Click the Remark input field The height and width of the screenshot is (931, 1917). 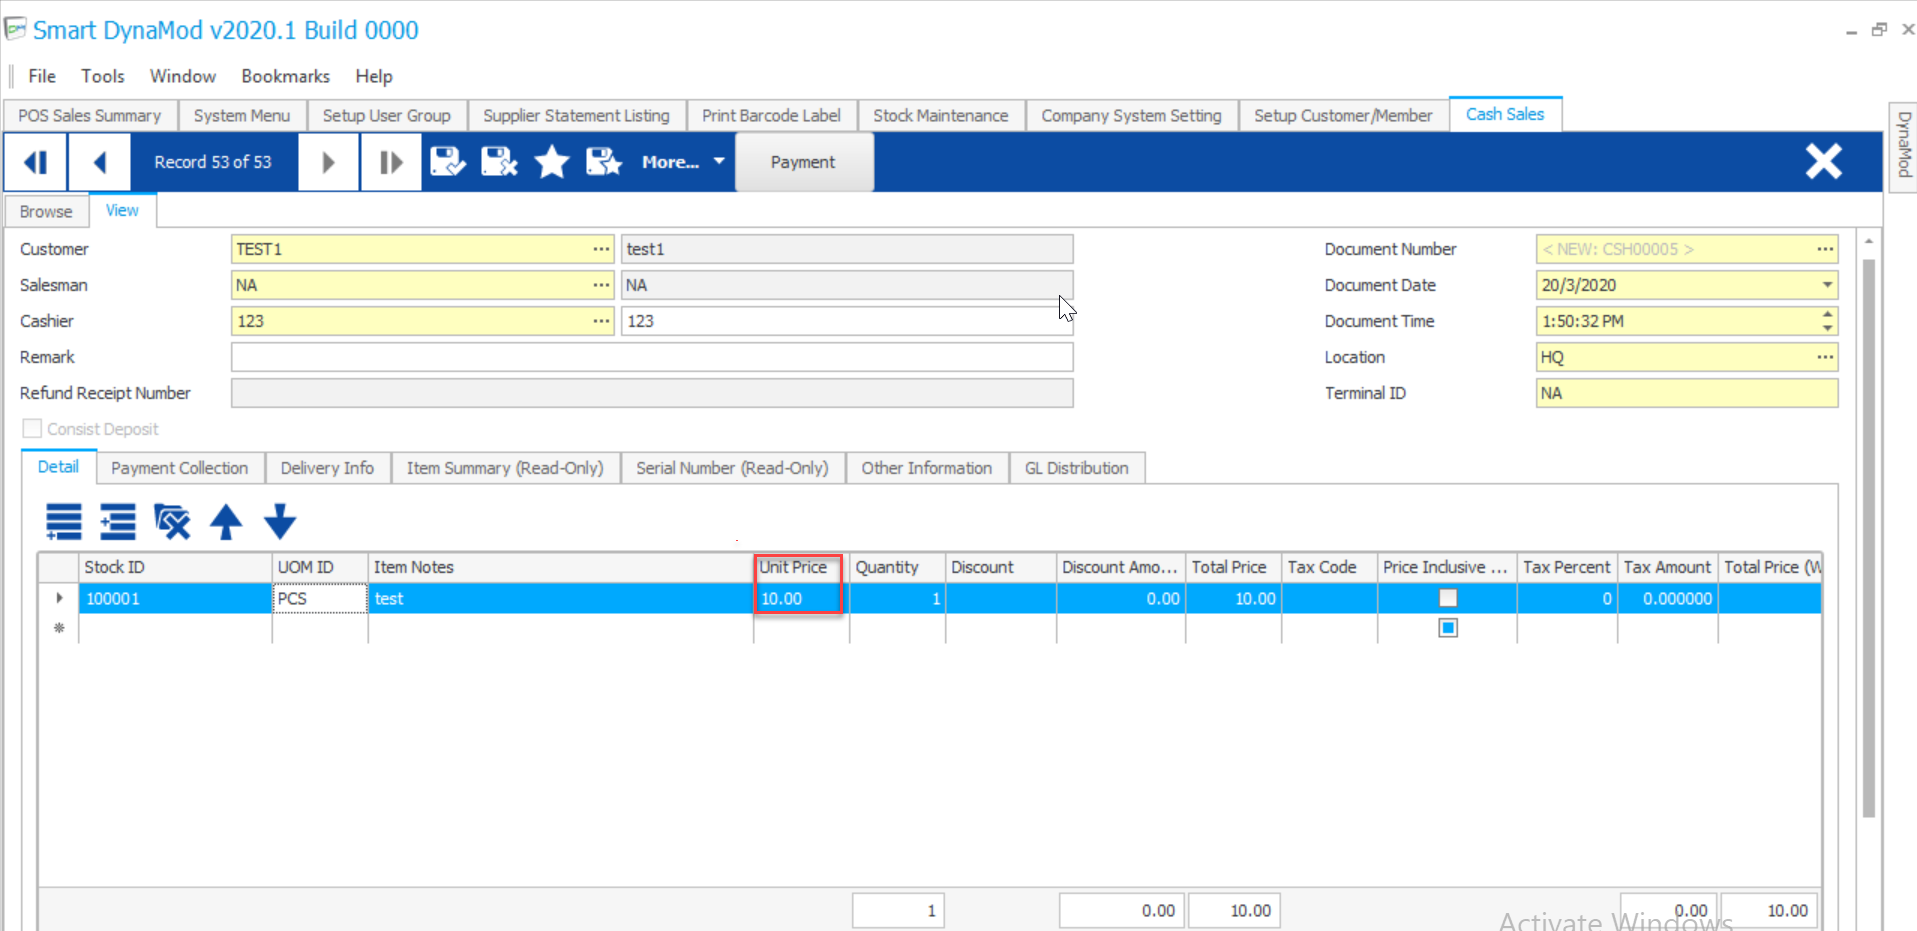coord(652,357)
